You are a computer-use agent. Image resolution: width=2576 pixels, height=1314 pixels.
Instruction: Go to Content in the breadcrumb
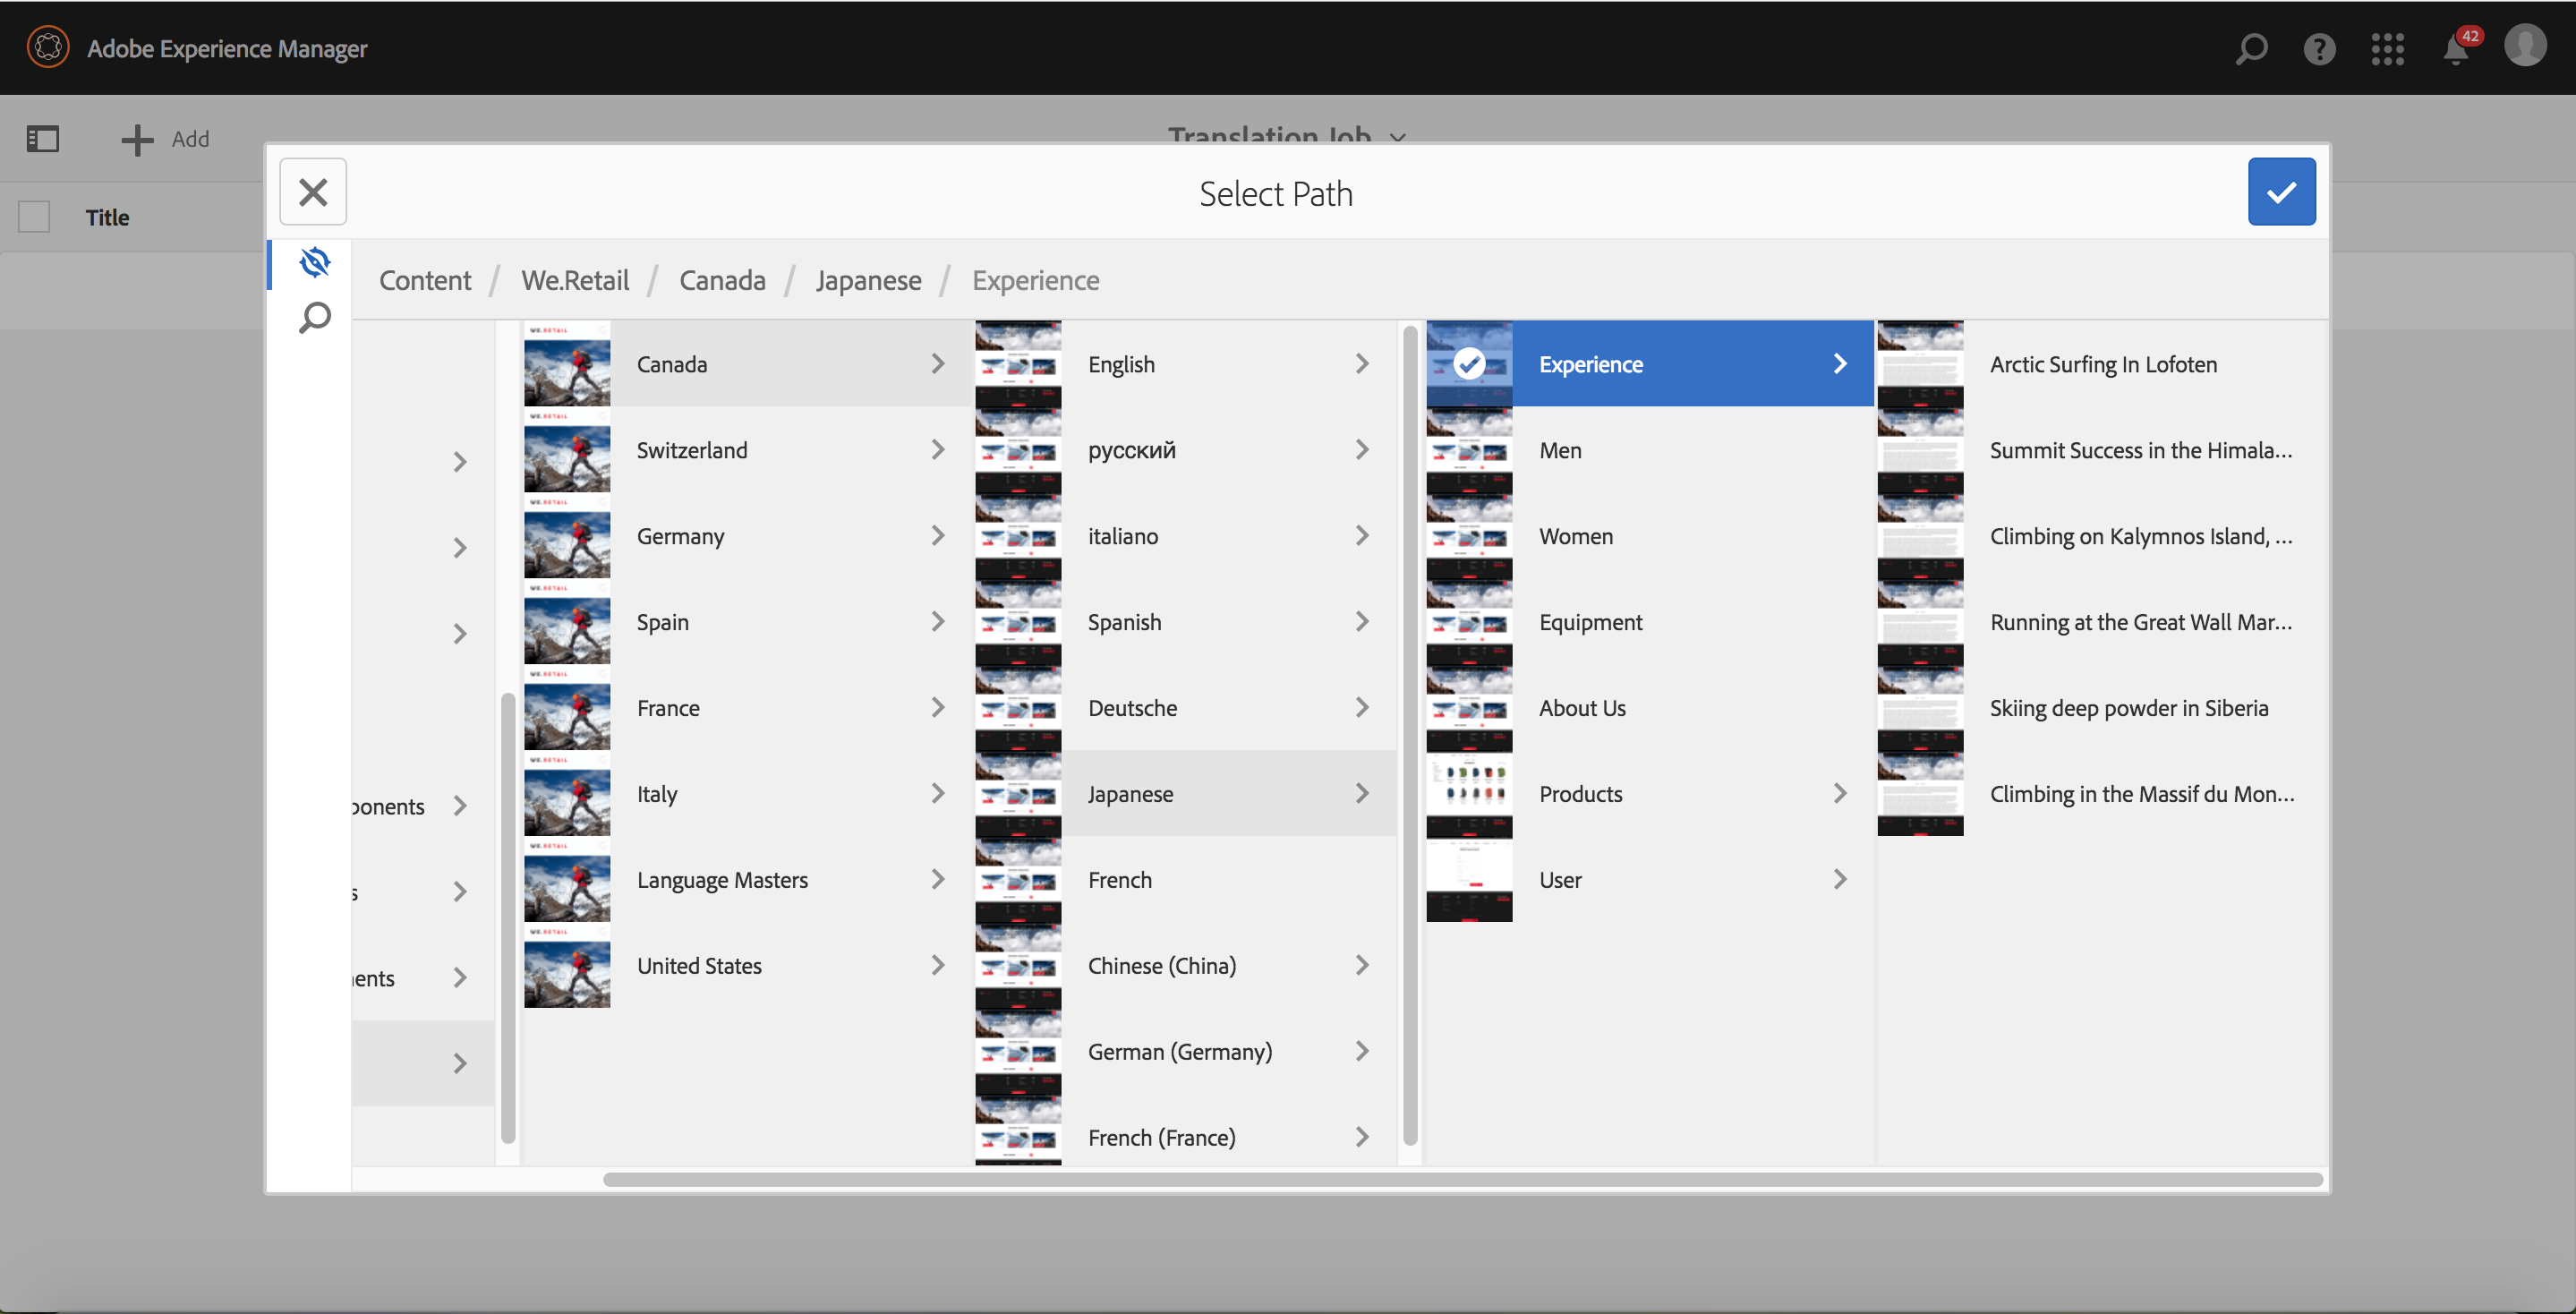425,280
